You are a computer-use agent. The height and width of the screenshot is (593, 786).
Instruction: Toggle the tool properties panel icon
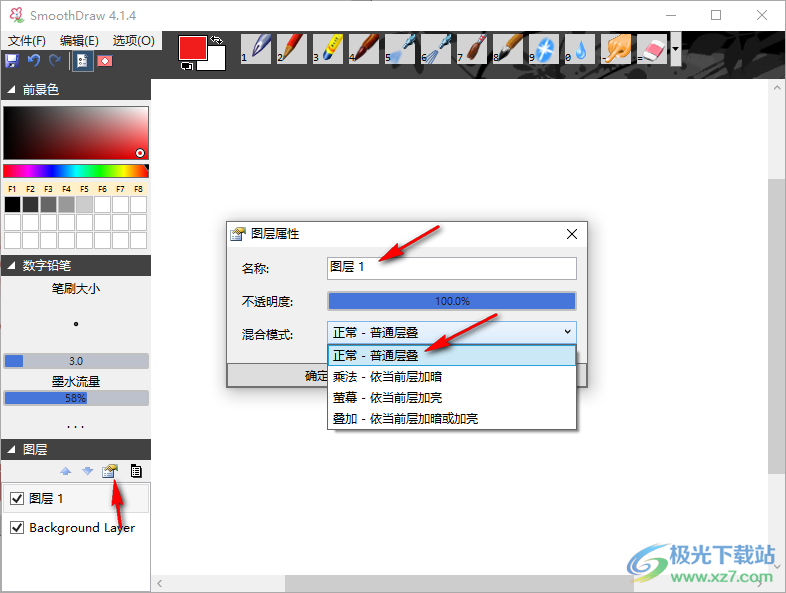[83, 61]
